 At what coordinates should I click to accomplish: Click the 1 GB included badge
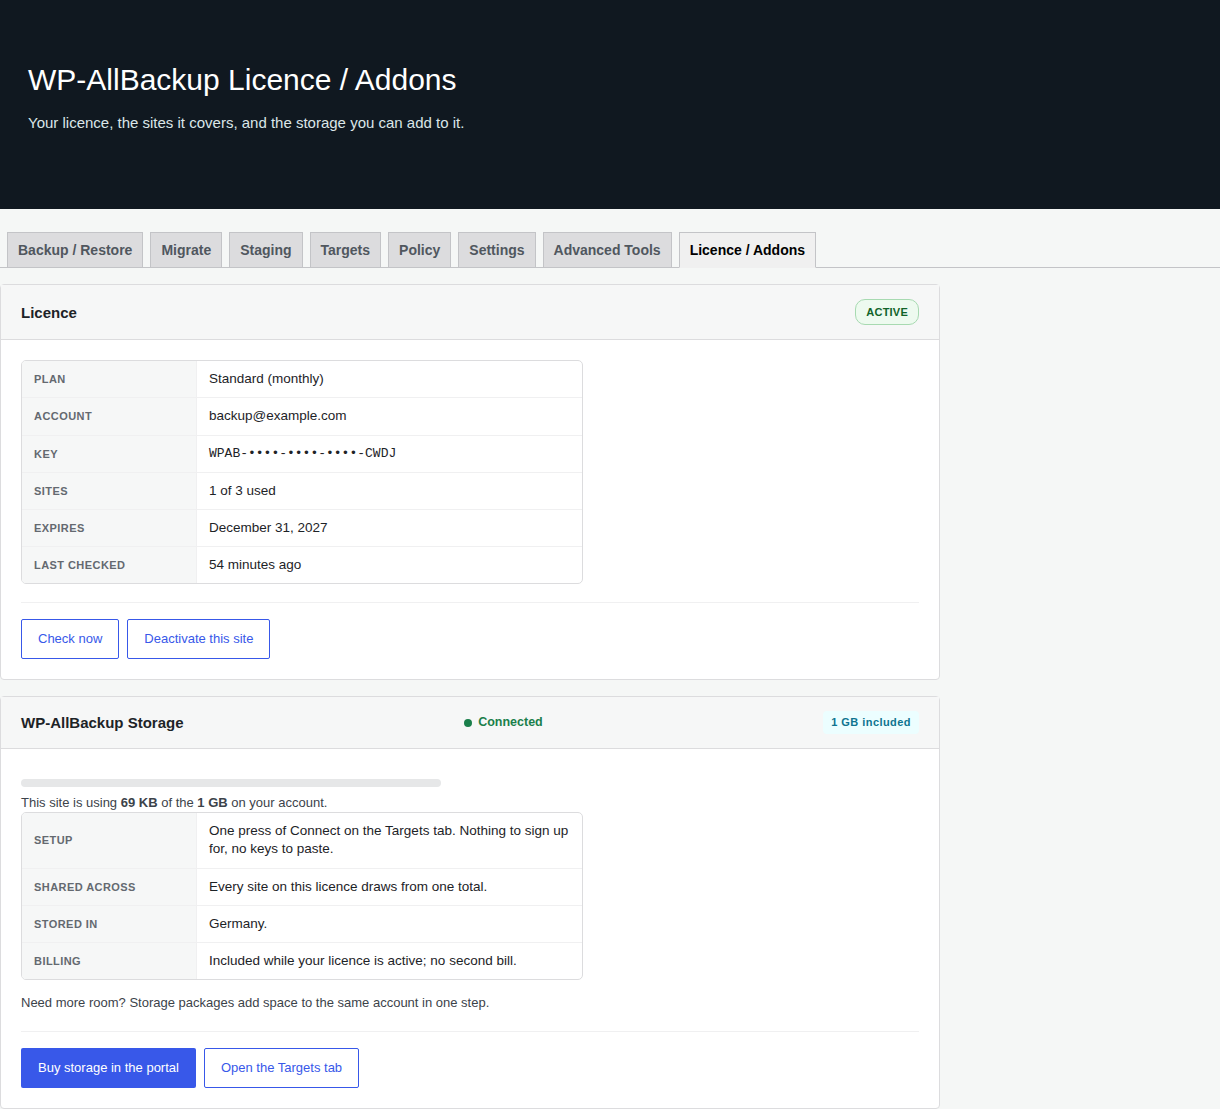pos(871,722)
